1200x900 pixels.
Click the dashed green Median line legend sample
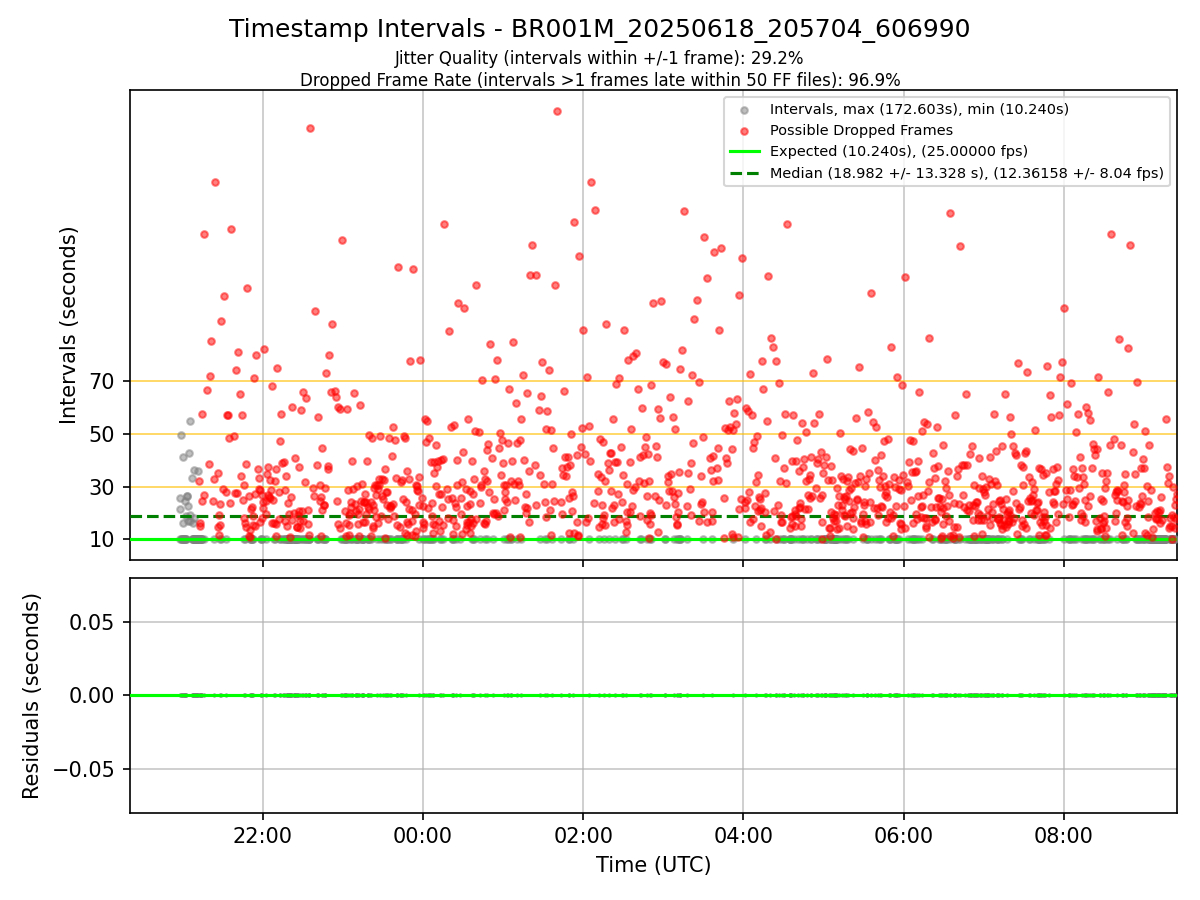tap(745, 173)
